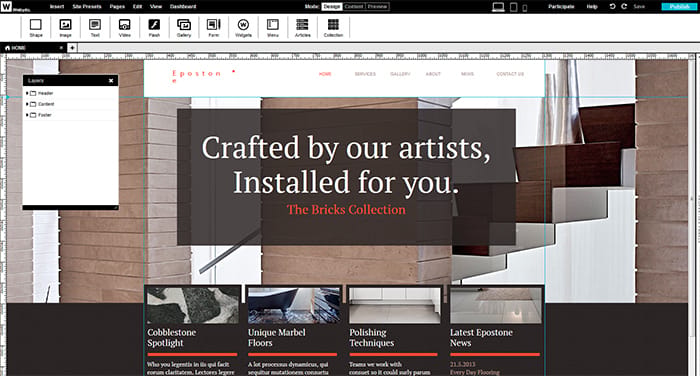Select 'The Bricks Collection' red subtitle
This screenshot has width=700, height=376.
point(346,209)
